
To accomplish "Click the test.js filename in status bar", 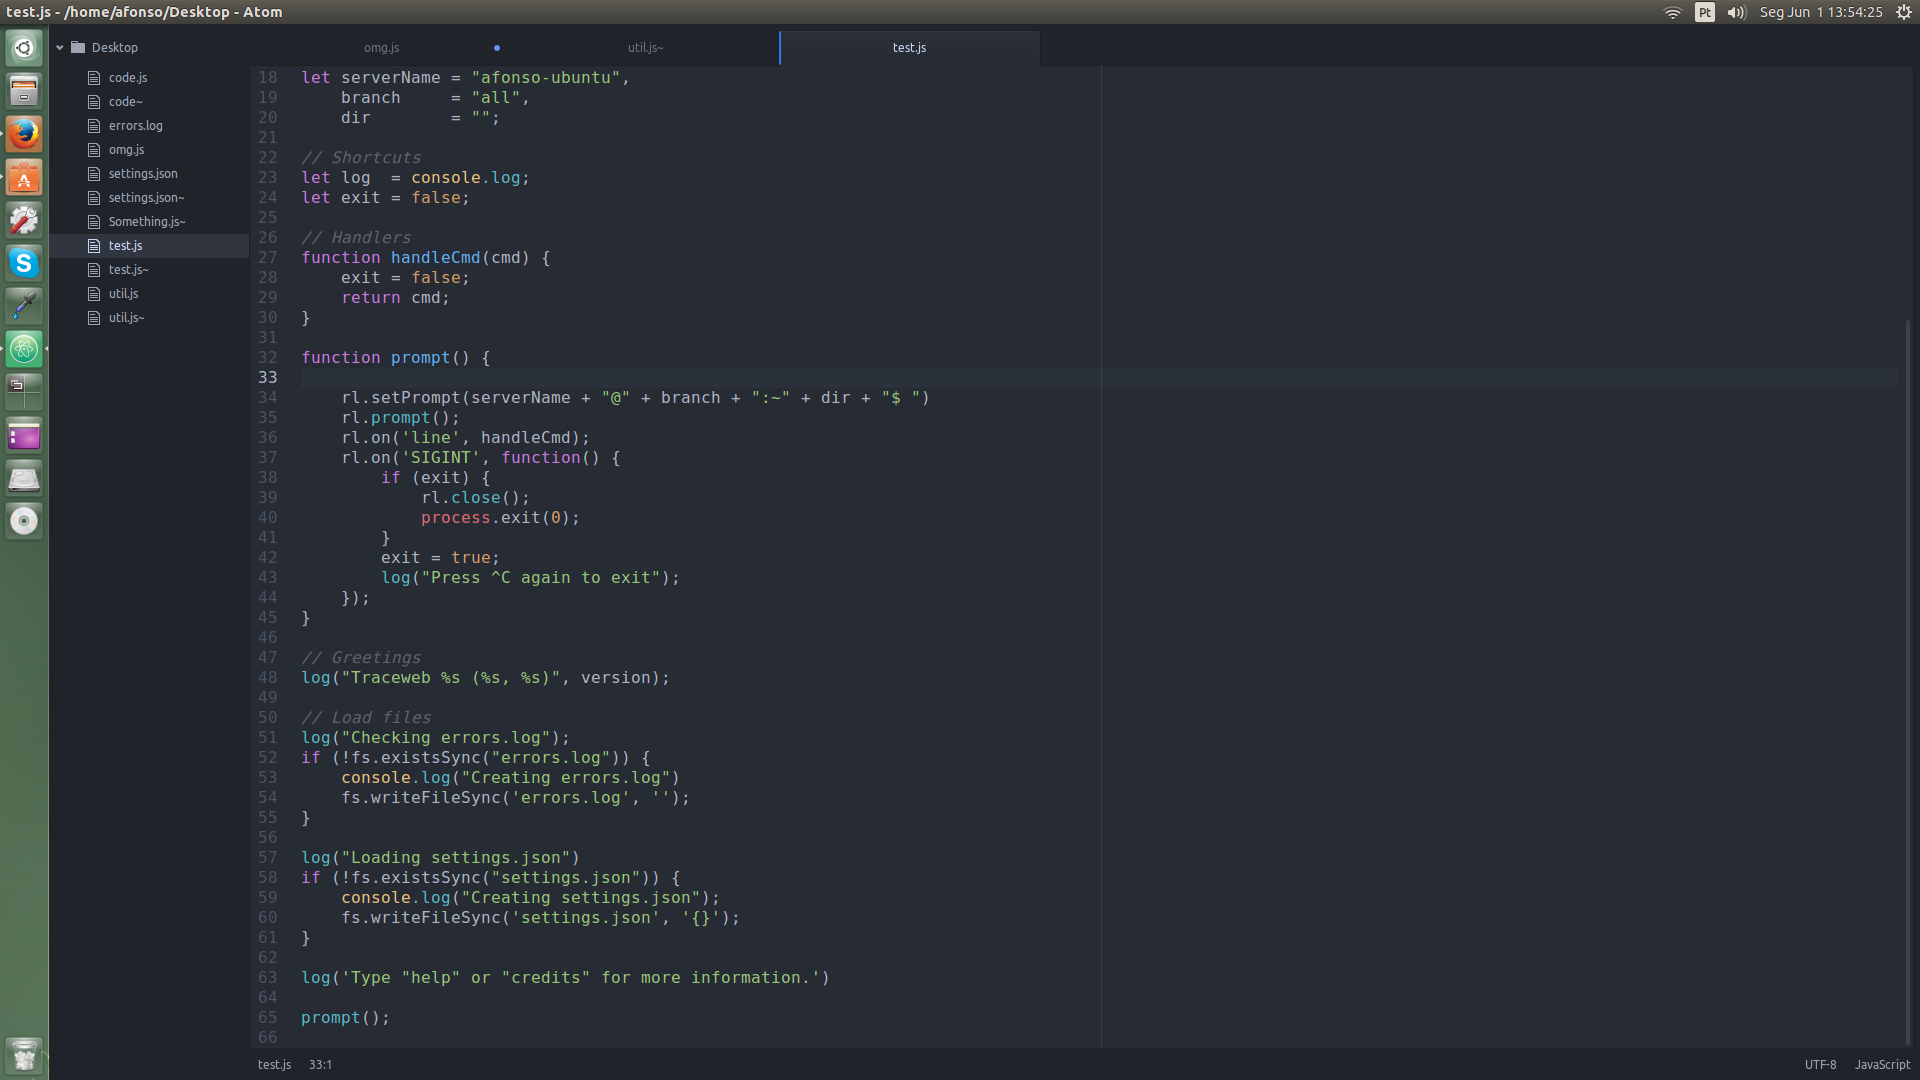I will tap(274, 1064).
